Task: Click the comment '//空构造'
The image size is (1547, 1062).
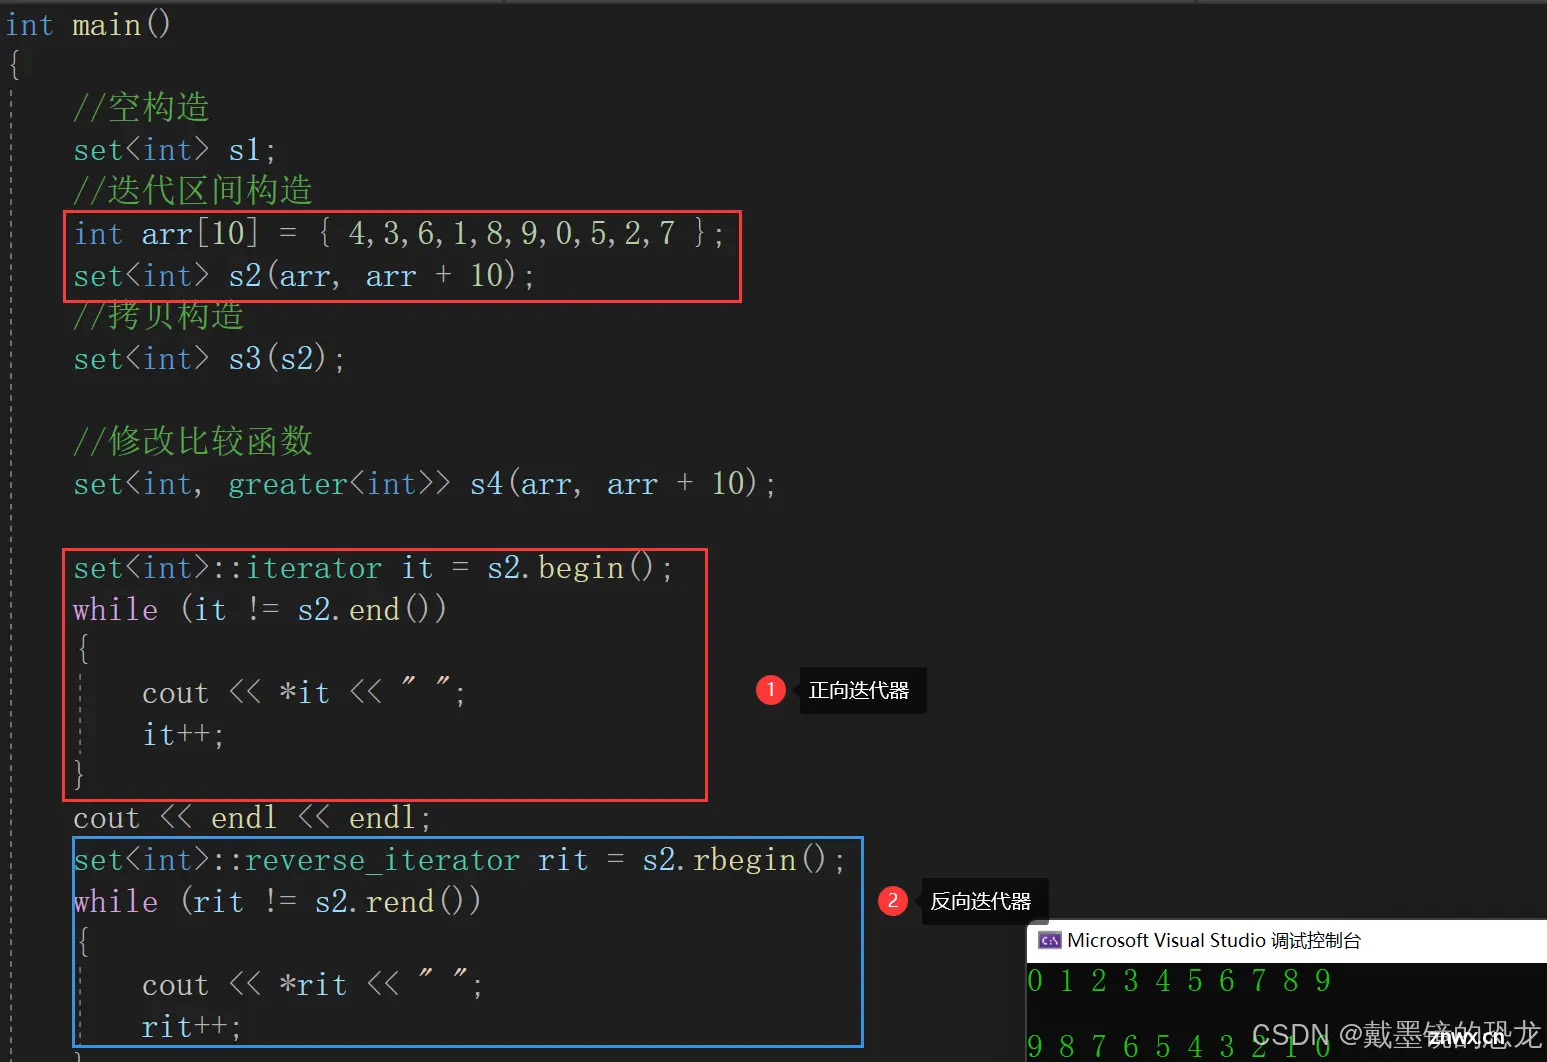Action: [x=141, y=107]
